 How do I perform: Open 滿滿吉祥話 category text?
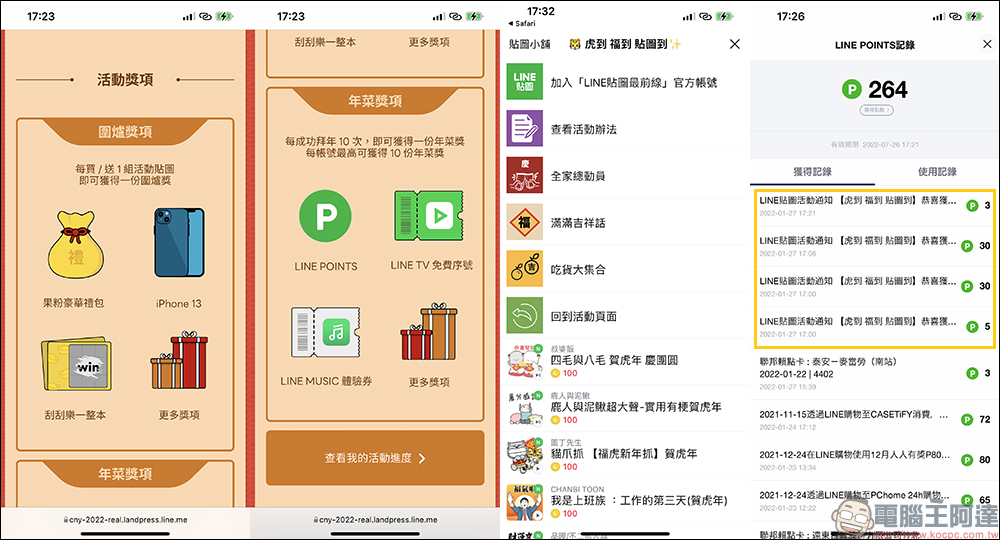(578, 223)
